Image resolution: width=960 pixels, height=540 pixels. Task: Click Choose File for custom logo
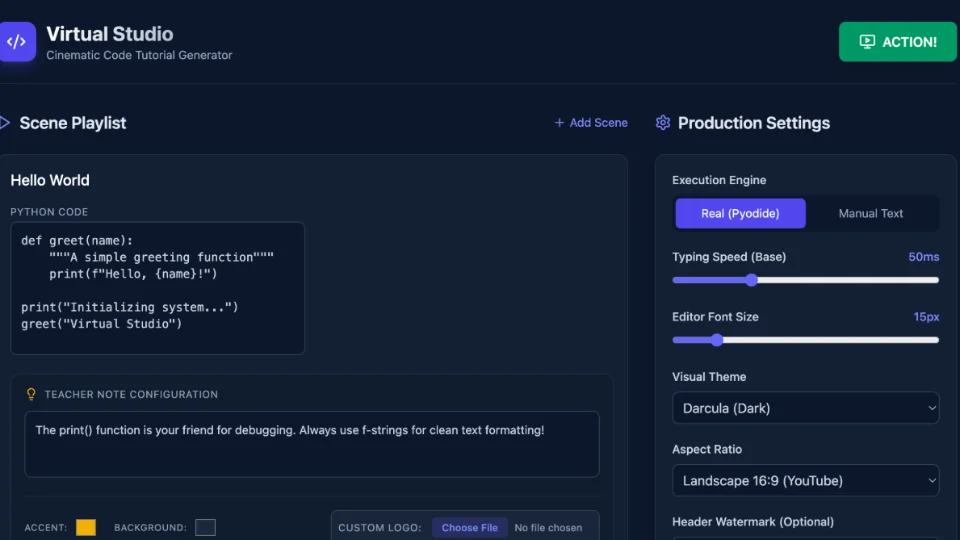click(469, 527)
